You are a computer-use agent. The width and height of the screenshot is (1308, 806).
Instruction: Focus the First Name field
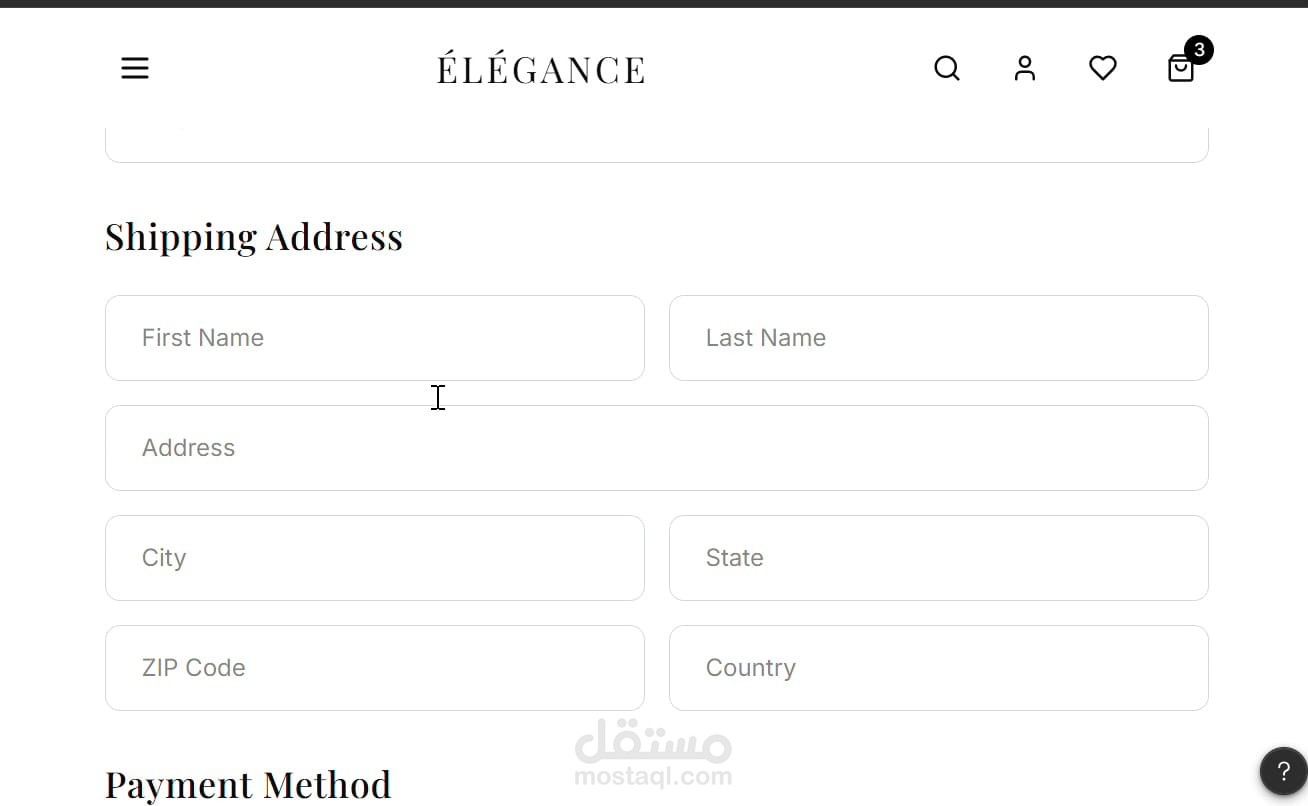(374, 338)
